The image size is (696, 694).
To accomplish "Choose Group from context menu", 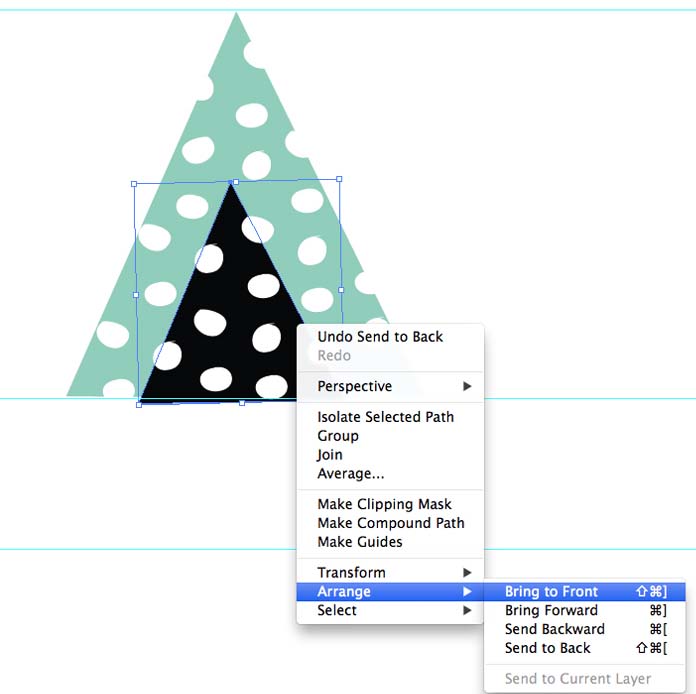I will pos(390,436).
